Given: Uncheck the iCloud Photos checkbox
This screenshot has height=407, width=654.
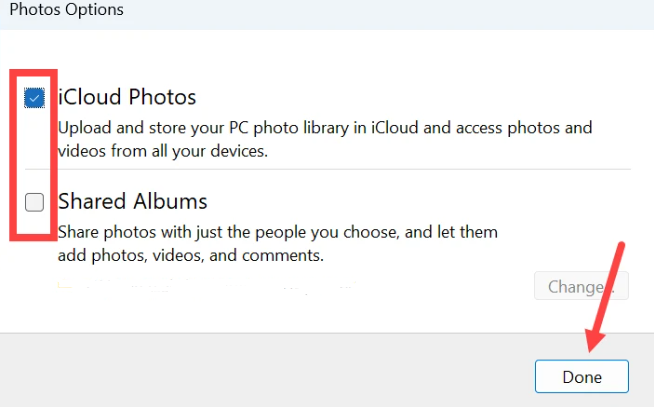Looking at the screenshot, I should click(x=35, y=98).
